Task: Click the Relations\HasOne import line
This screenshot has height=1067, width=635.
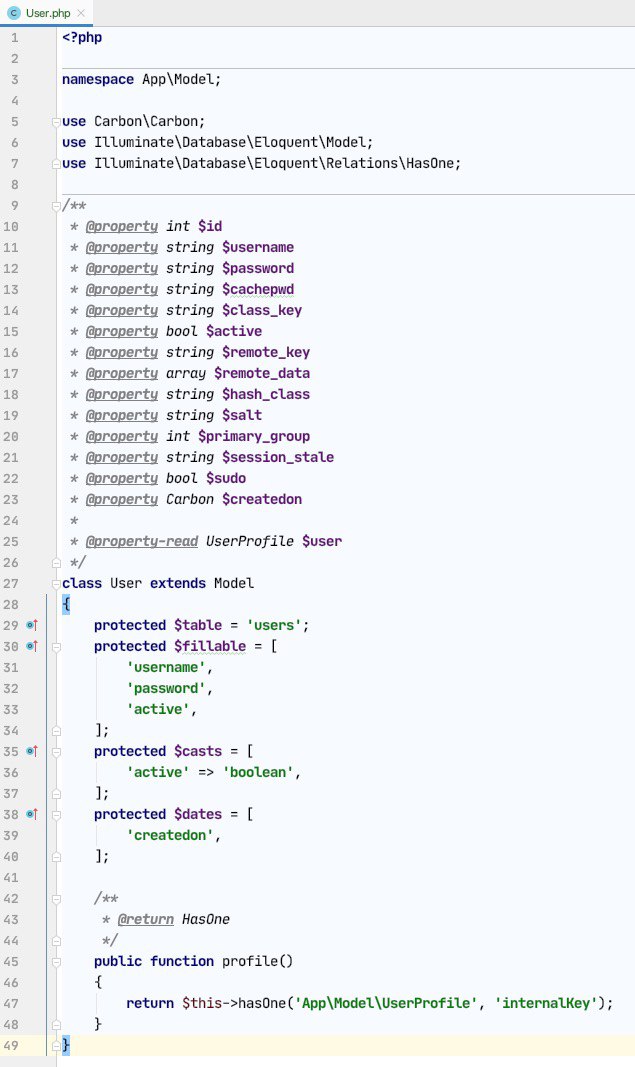Action: (x=261, y=163)
